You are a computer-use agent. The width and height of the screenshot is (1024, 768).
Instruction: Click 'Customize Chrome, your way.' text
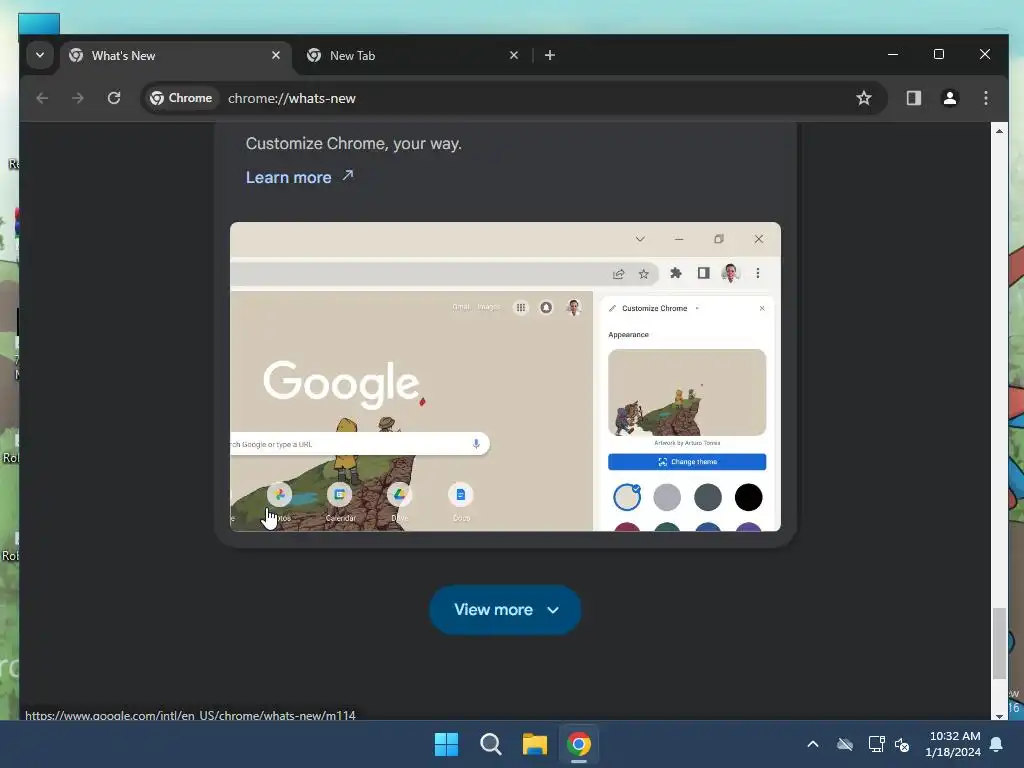point(353,144)
